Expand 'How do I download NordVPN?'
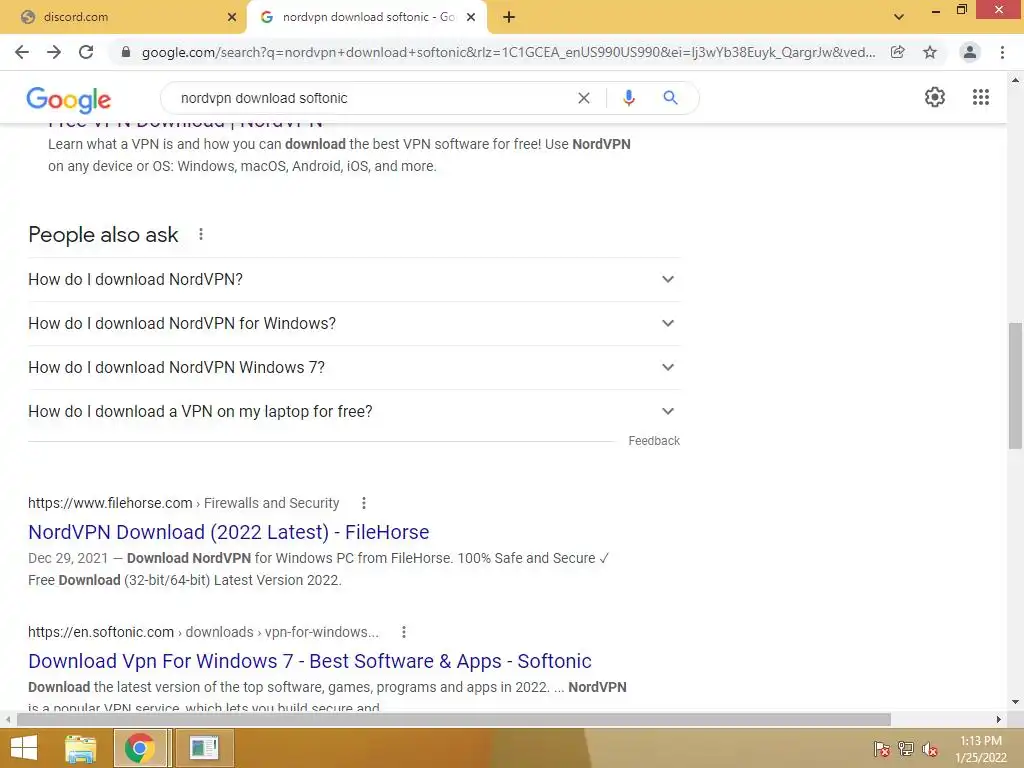This screenshot has width=1024, height=768. pos(354,280)
